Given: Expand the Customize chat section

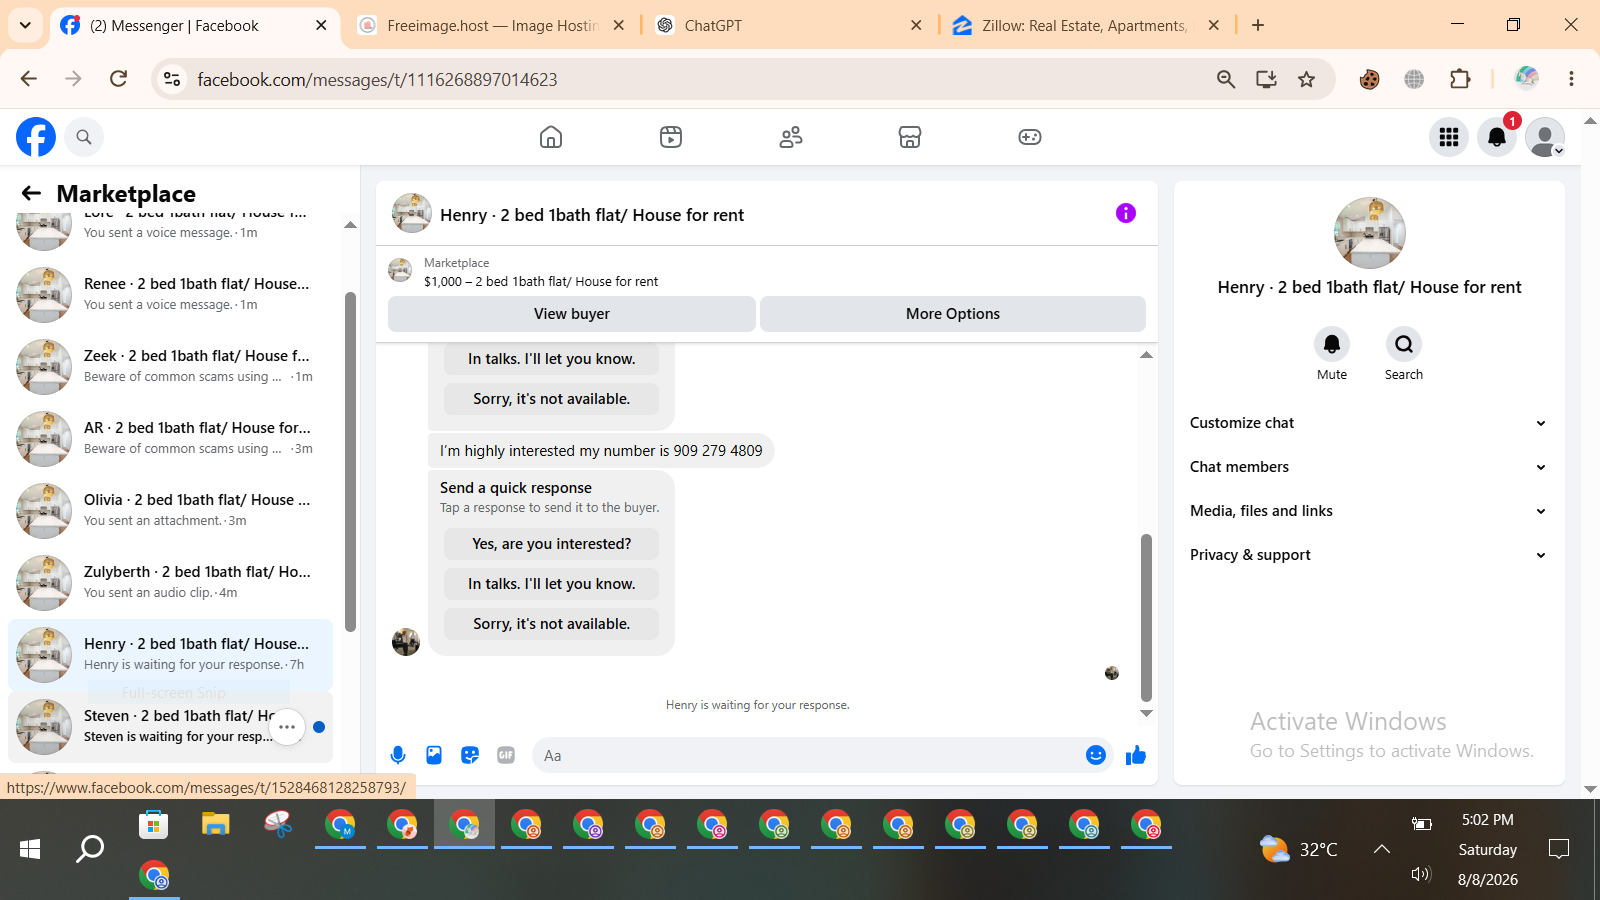Looking at the screenshot, I should 1368,423.
